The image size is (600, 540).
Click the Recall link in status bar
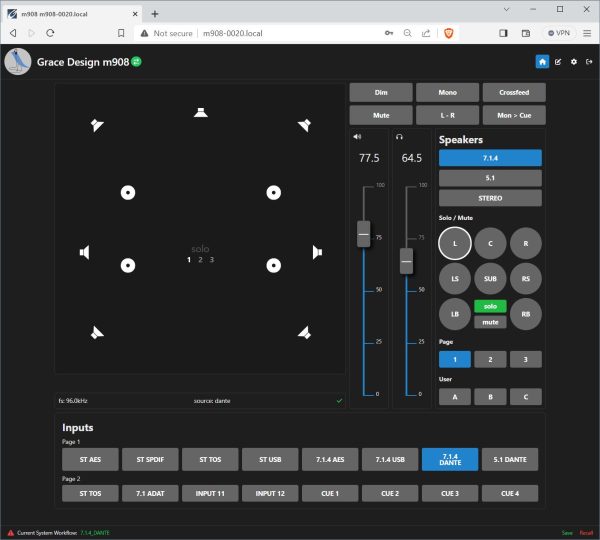tap(587, 532)
